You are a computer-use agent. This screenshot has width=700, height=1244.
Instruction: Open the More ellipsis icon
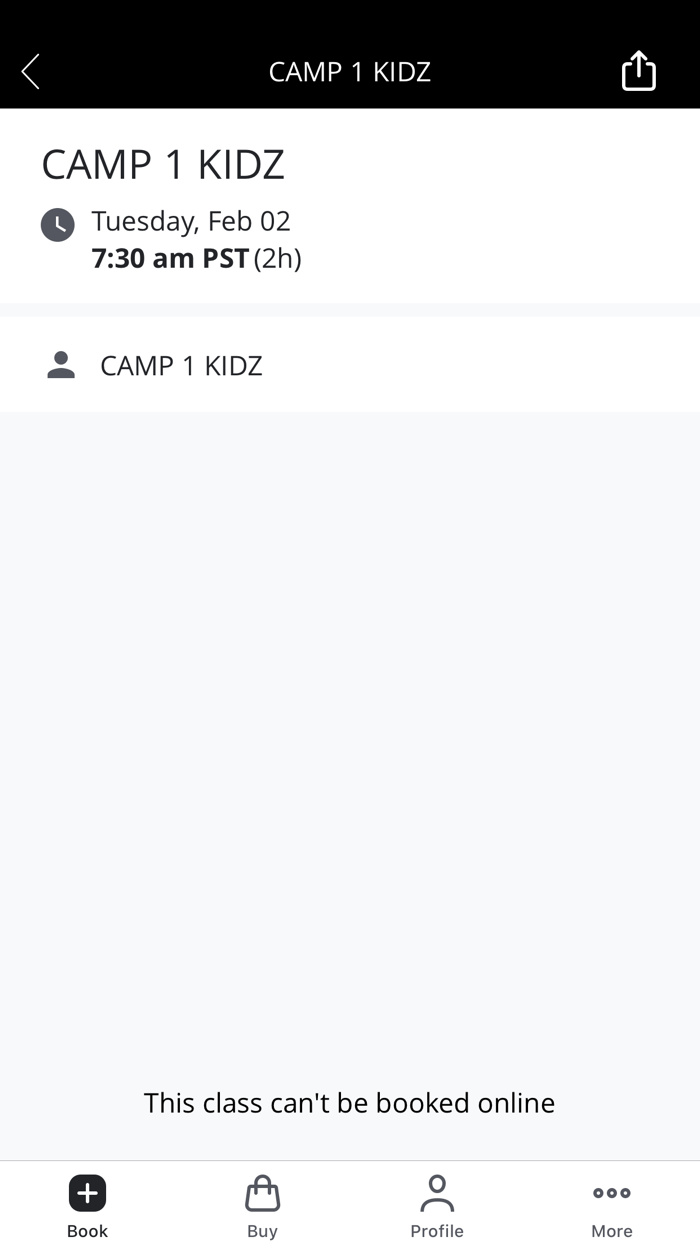coord(611,1192)
